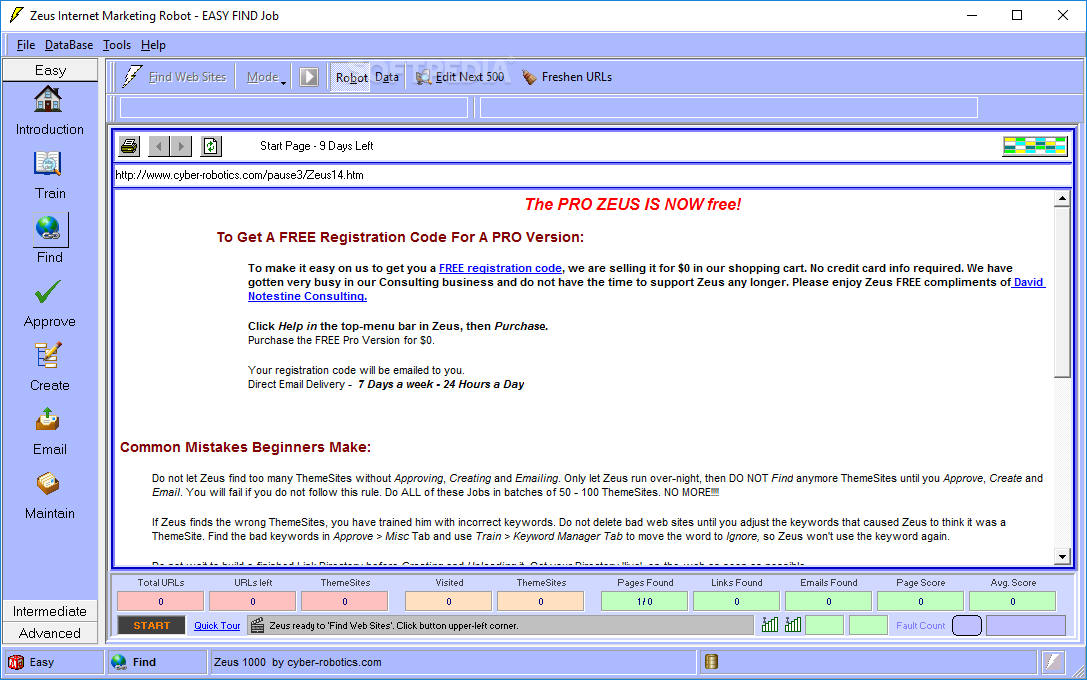Click the Freshen URLs toolbar item
The height and width of the screenshot is (680, 1087).
pos(567,77)
